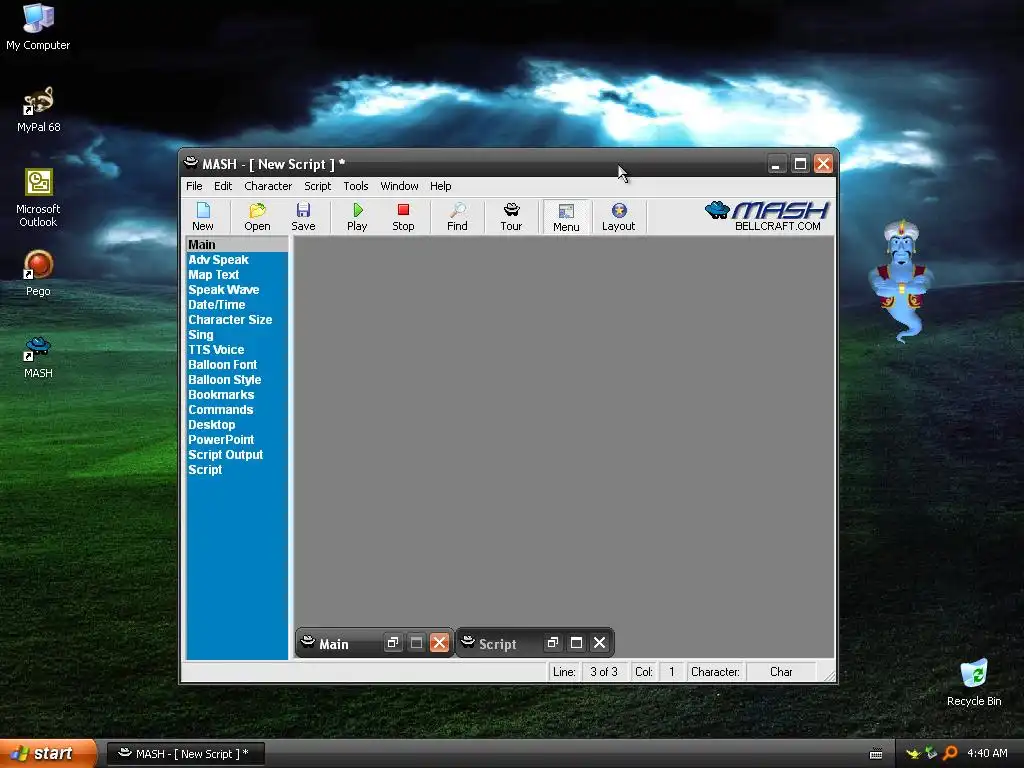Viewport: 1024px width, 768px height.
Task: Click the MASH Bellcraft.com logo
Action: coord(767,216)
